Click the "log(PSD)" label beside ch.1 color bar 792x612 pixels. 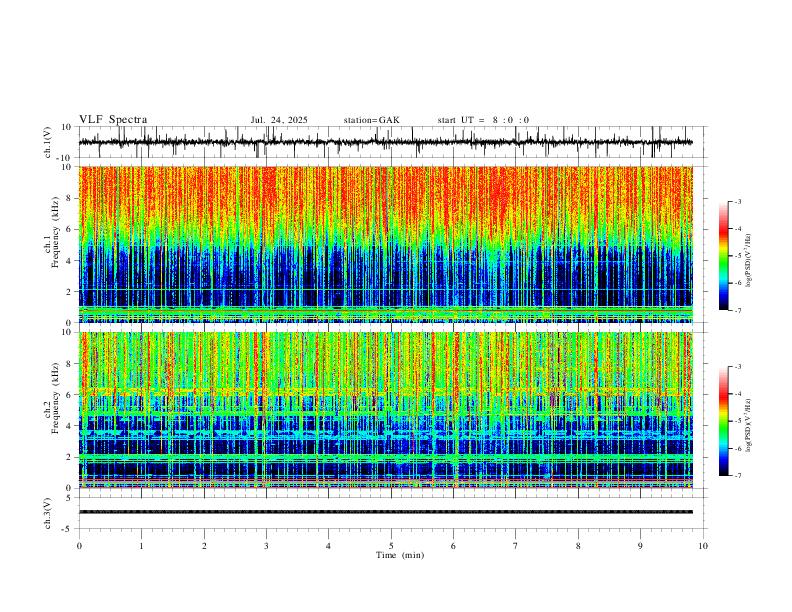(x=749, y=261)
